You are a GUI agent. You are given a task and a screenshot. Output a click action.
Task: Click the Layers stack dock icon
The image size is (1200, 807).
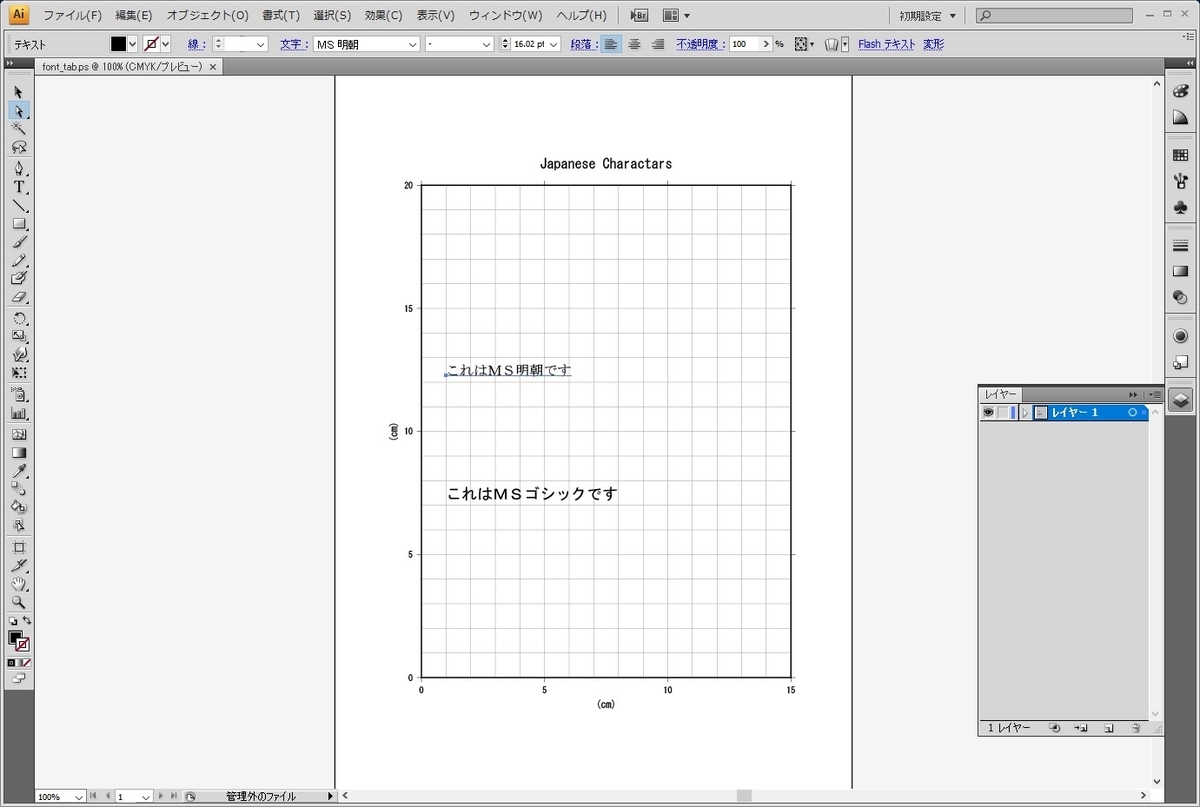point(1180,400)
